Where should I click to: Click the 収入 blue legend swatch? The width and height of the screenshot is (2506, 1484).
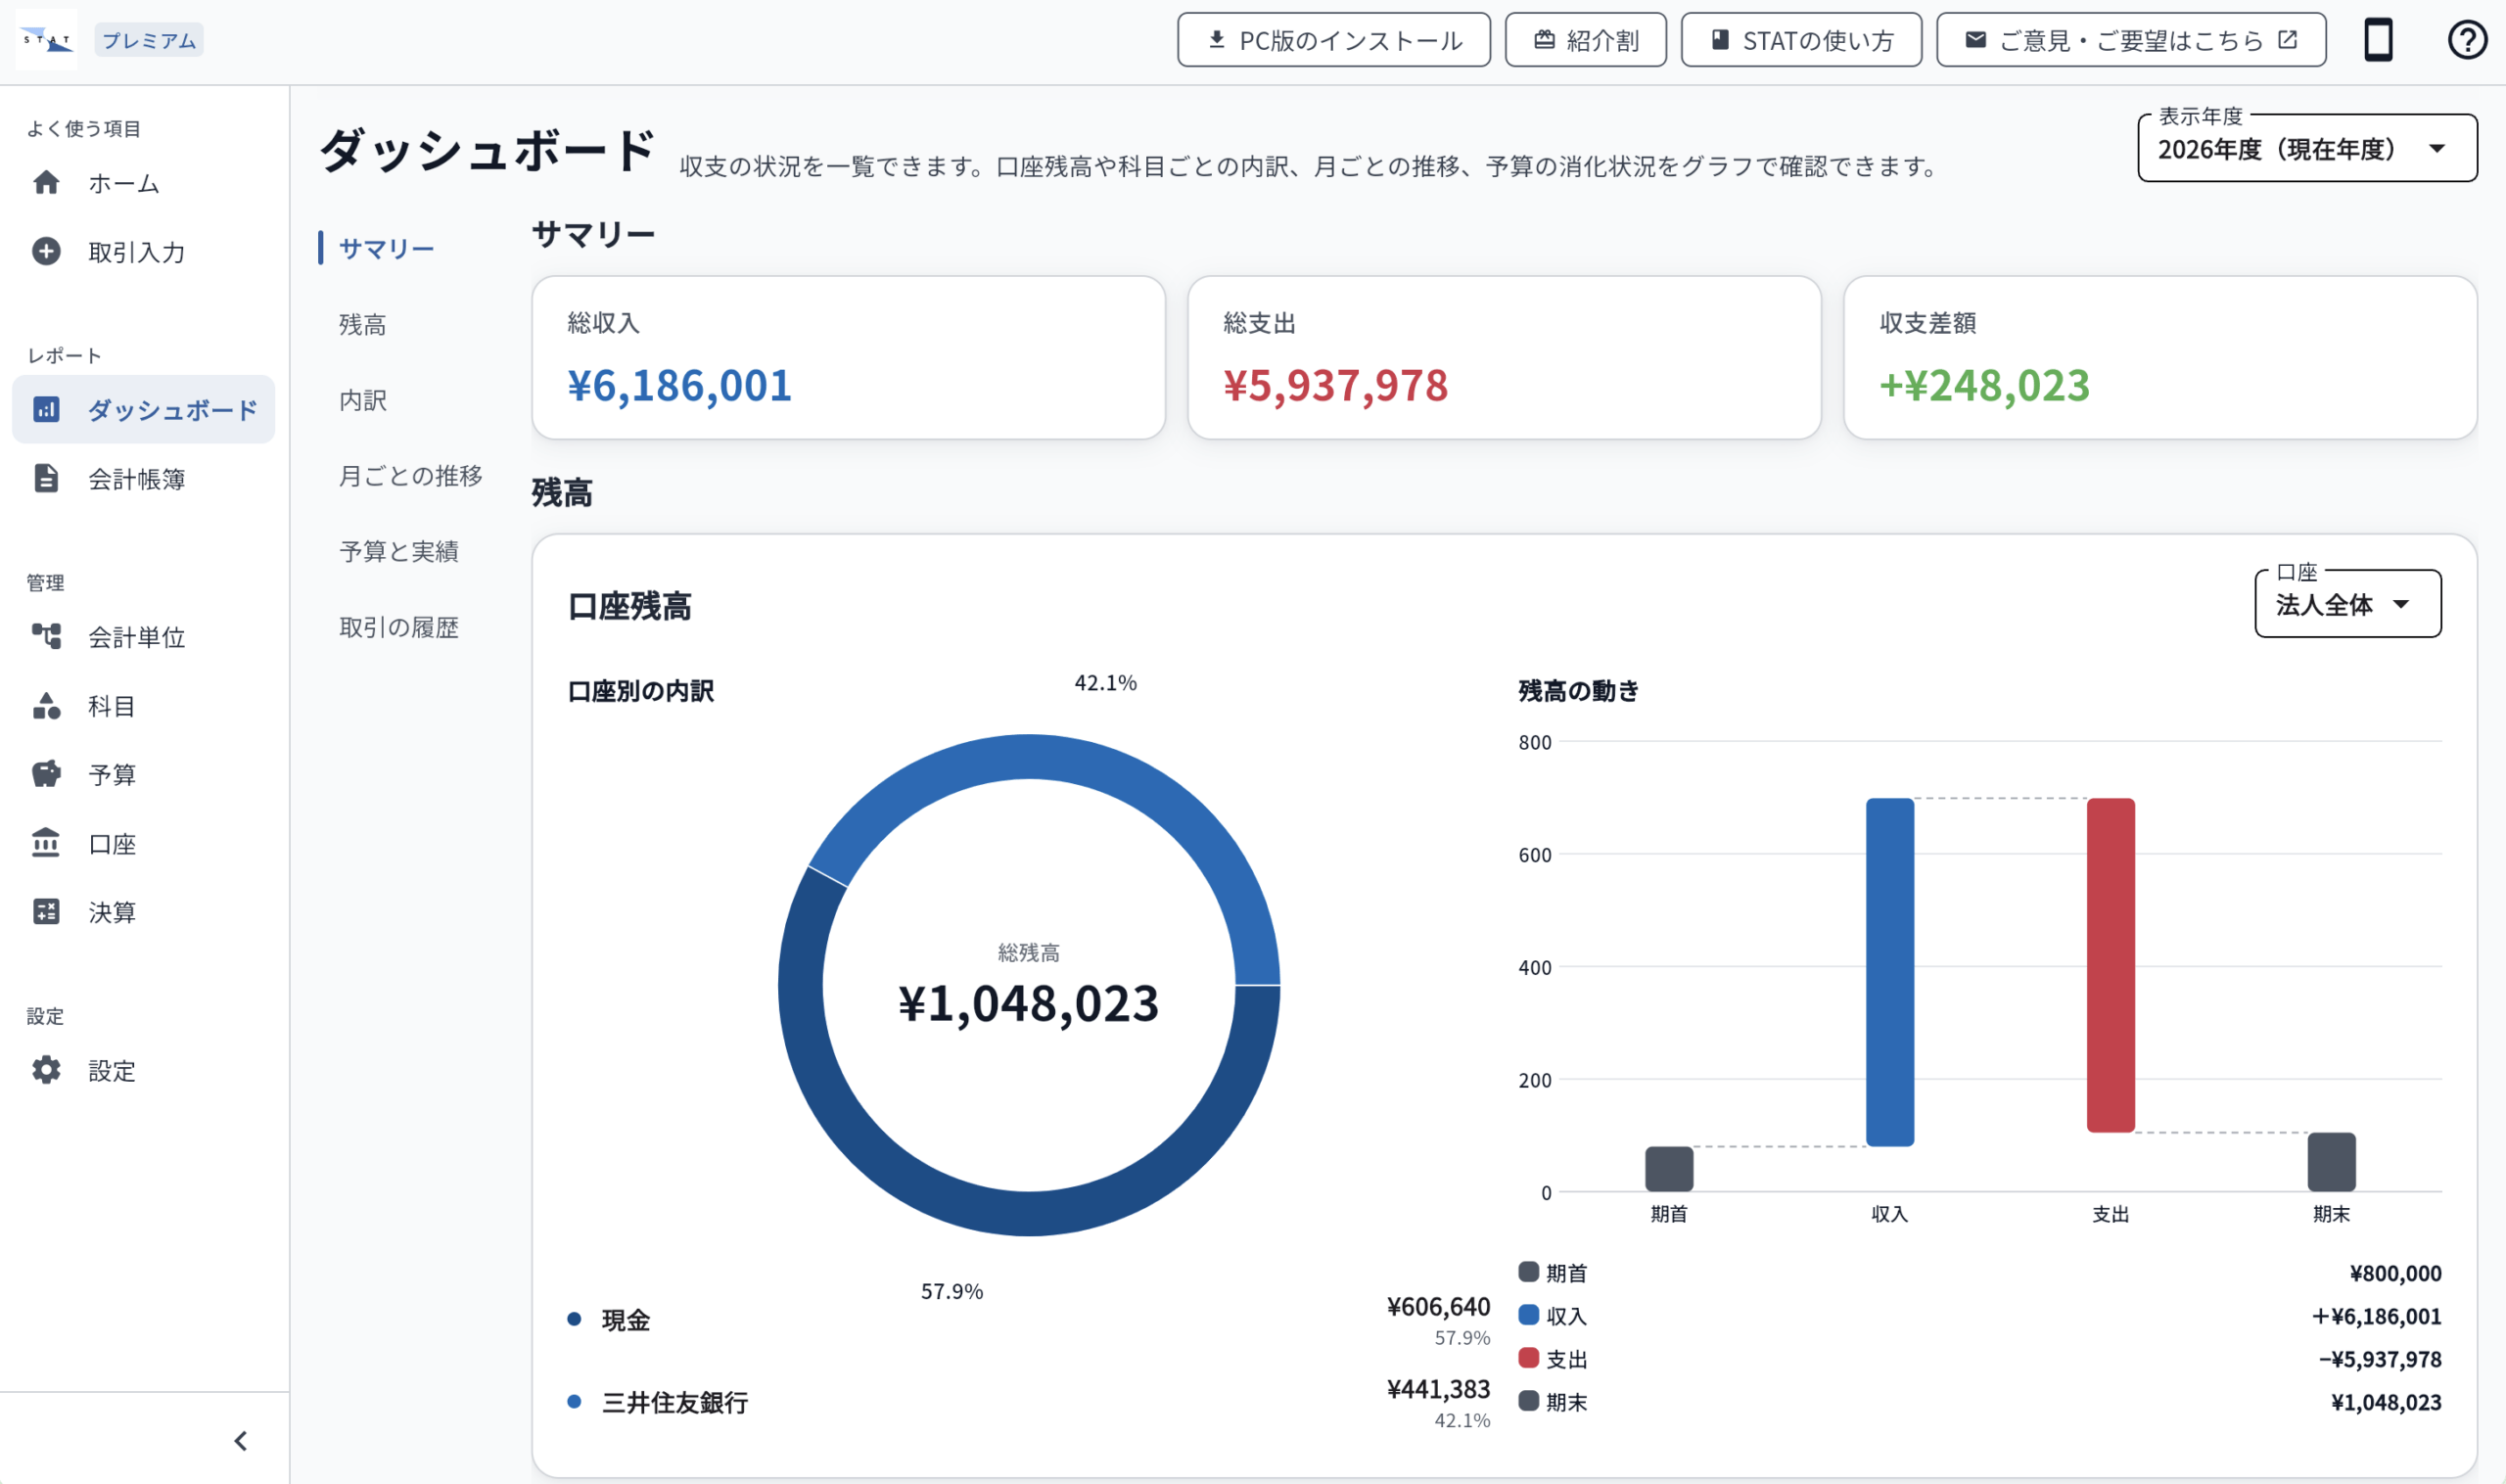1528,1314
